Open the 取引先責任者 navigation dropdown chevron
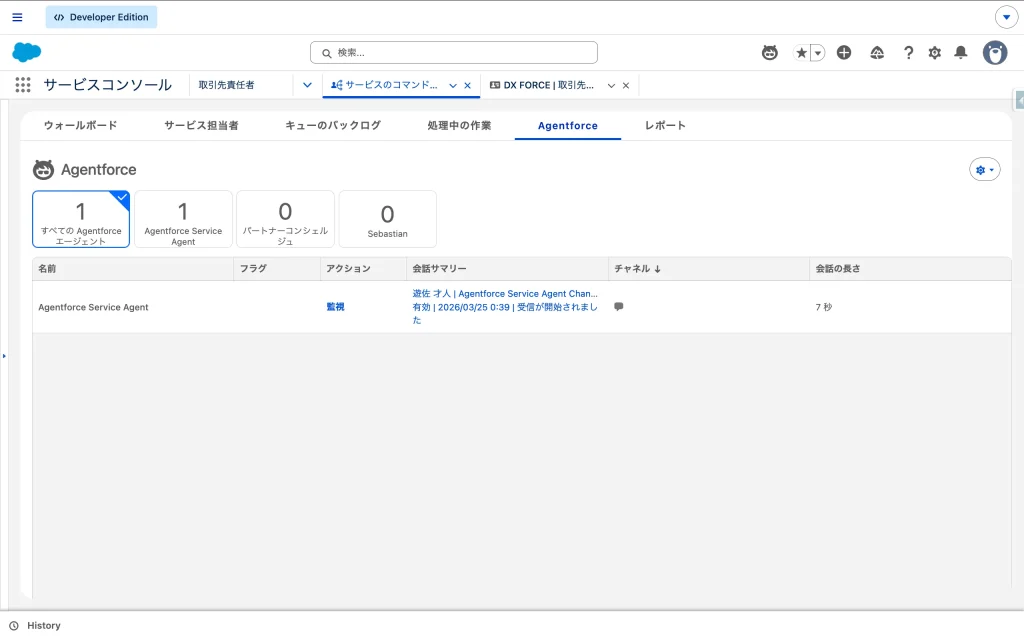 point(307,85)
